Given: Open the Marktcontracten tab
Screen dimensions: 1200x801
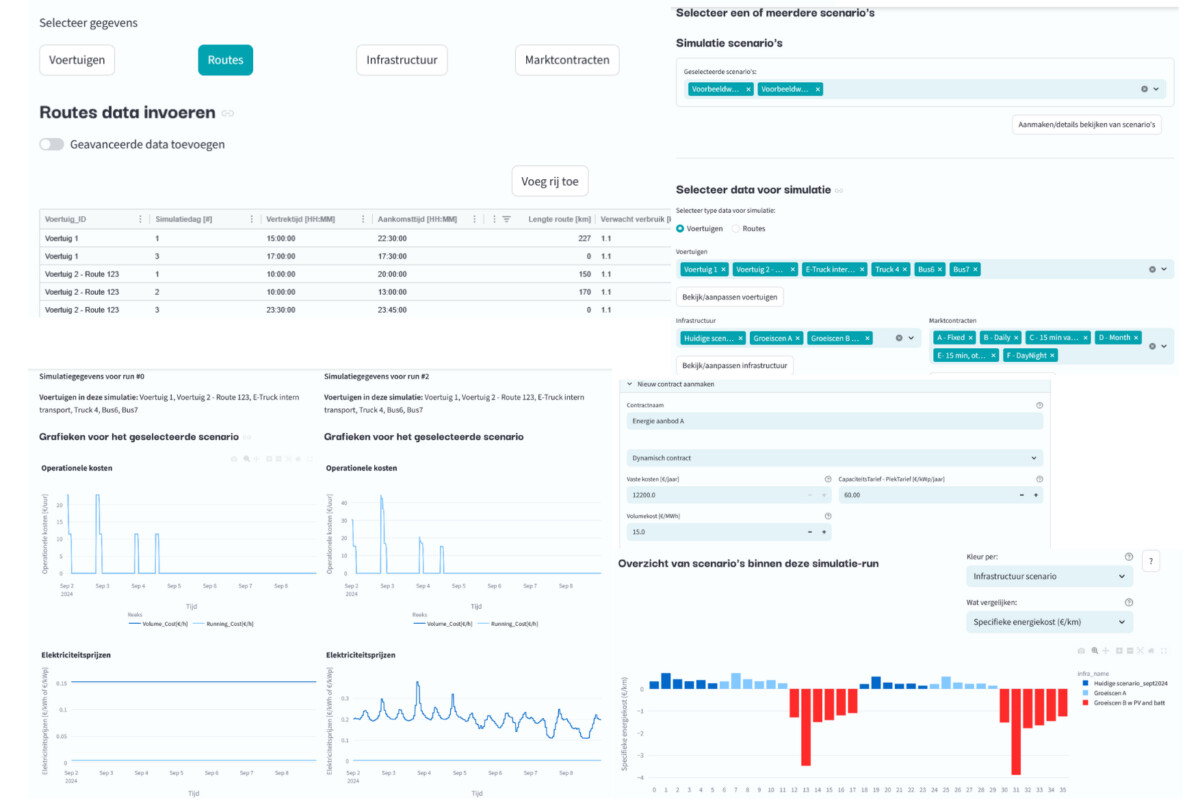Looking at the screenshot, I should click(567, 60).
